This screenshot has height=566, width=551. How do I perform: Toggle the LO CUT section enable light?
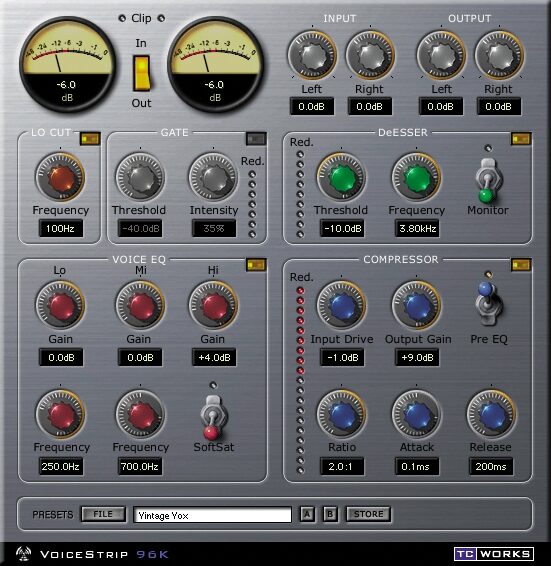(90, 139)
